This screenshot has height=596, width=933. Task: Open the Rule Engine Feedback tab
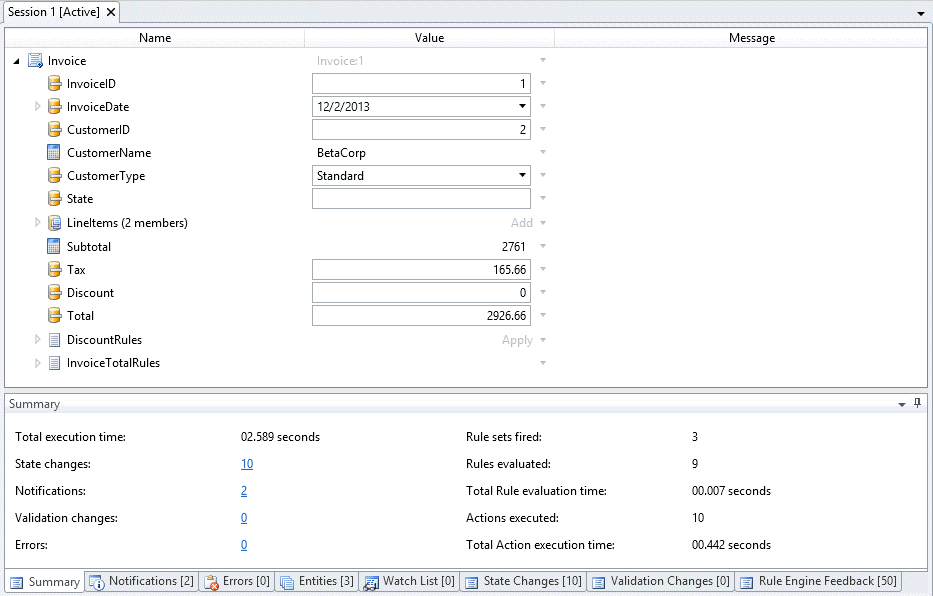(819, 581)
